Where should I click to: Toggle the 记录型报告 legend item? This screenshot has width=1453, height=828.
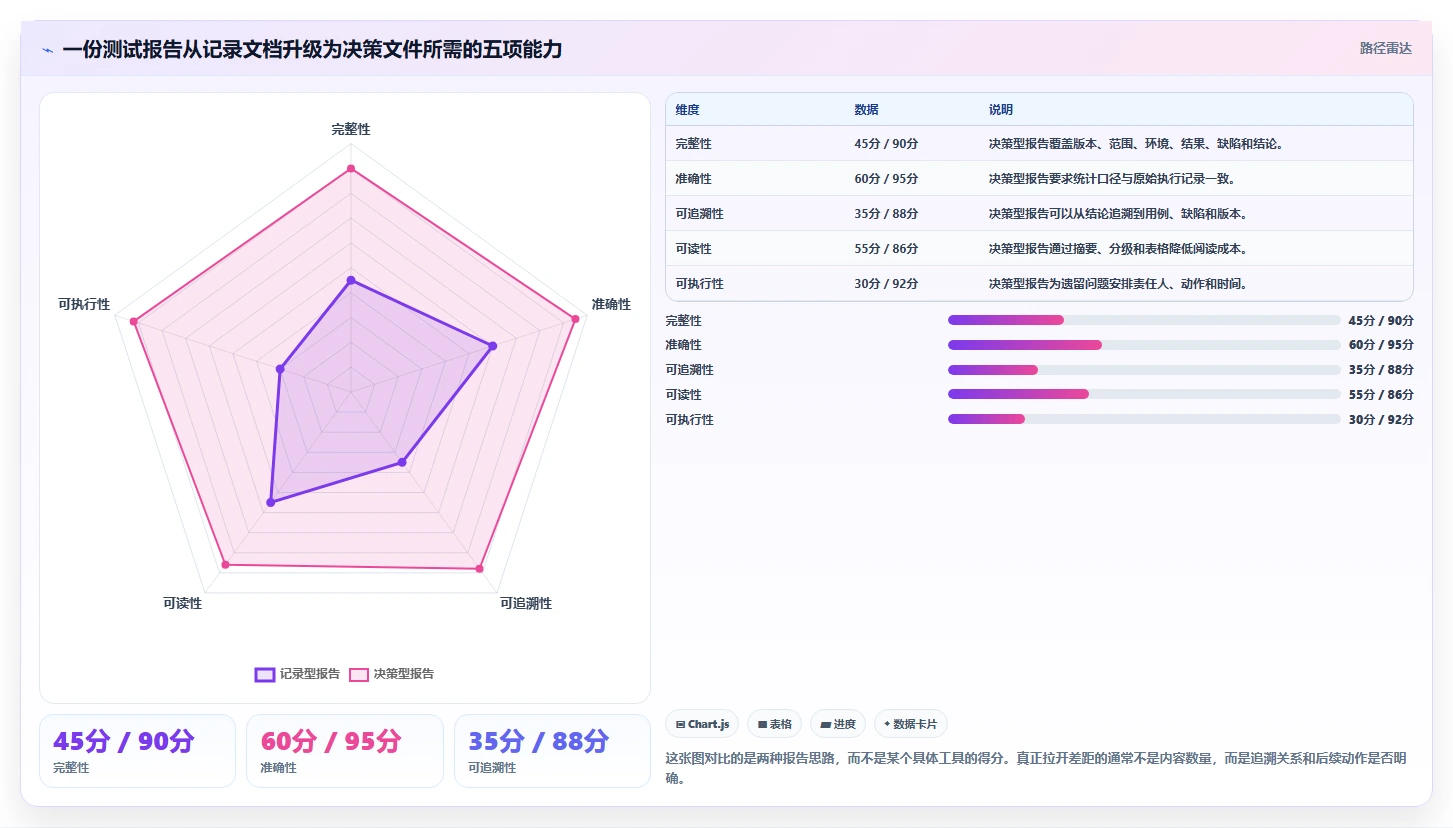298,674
